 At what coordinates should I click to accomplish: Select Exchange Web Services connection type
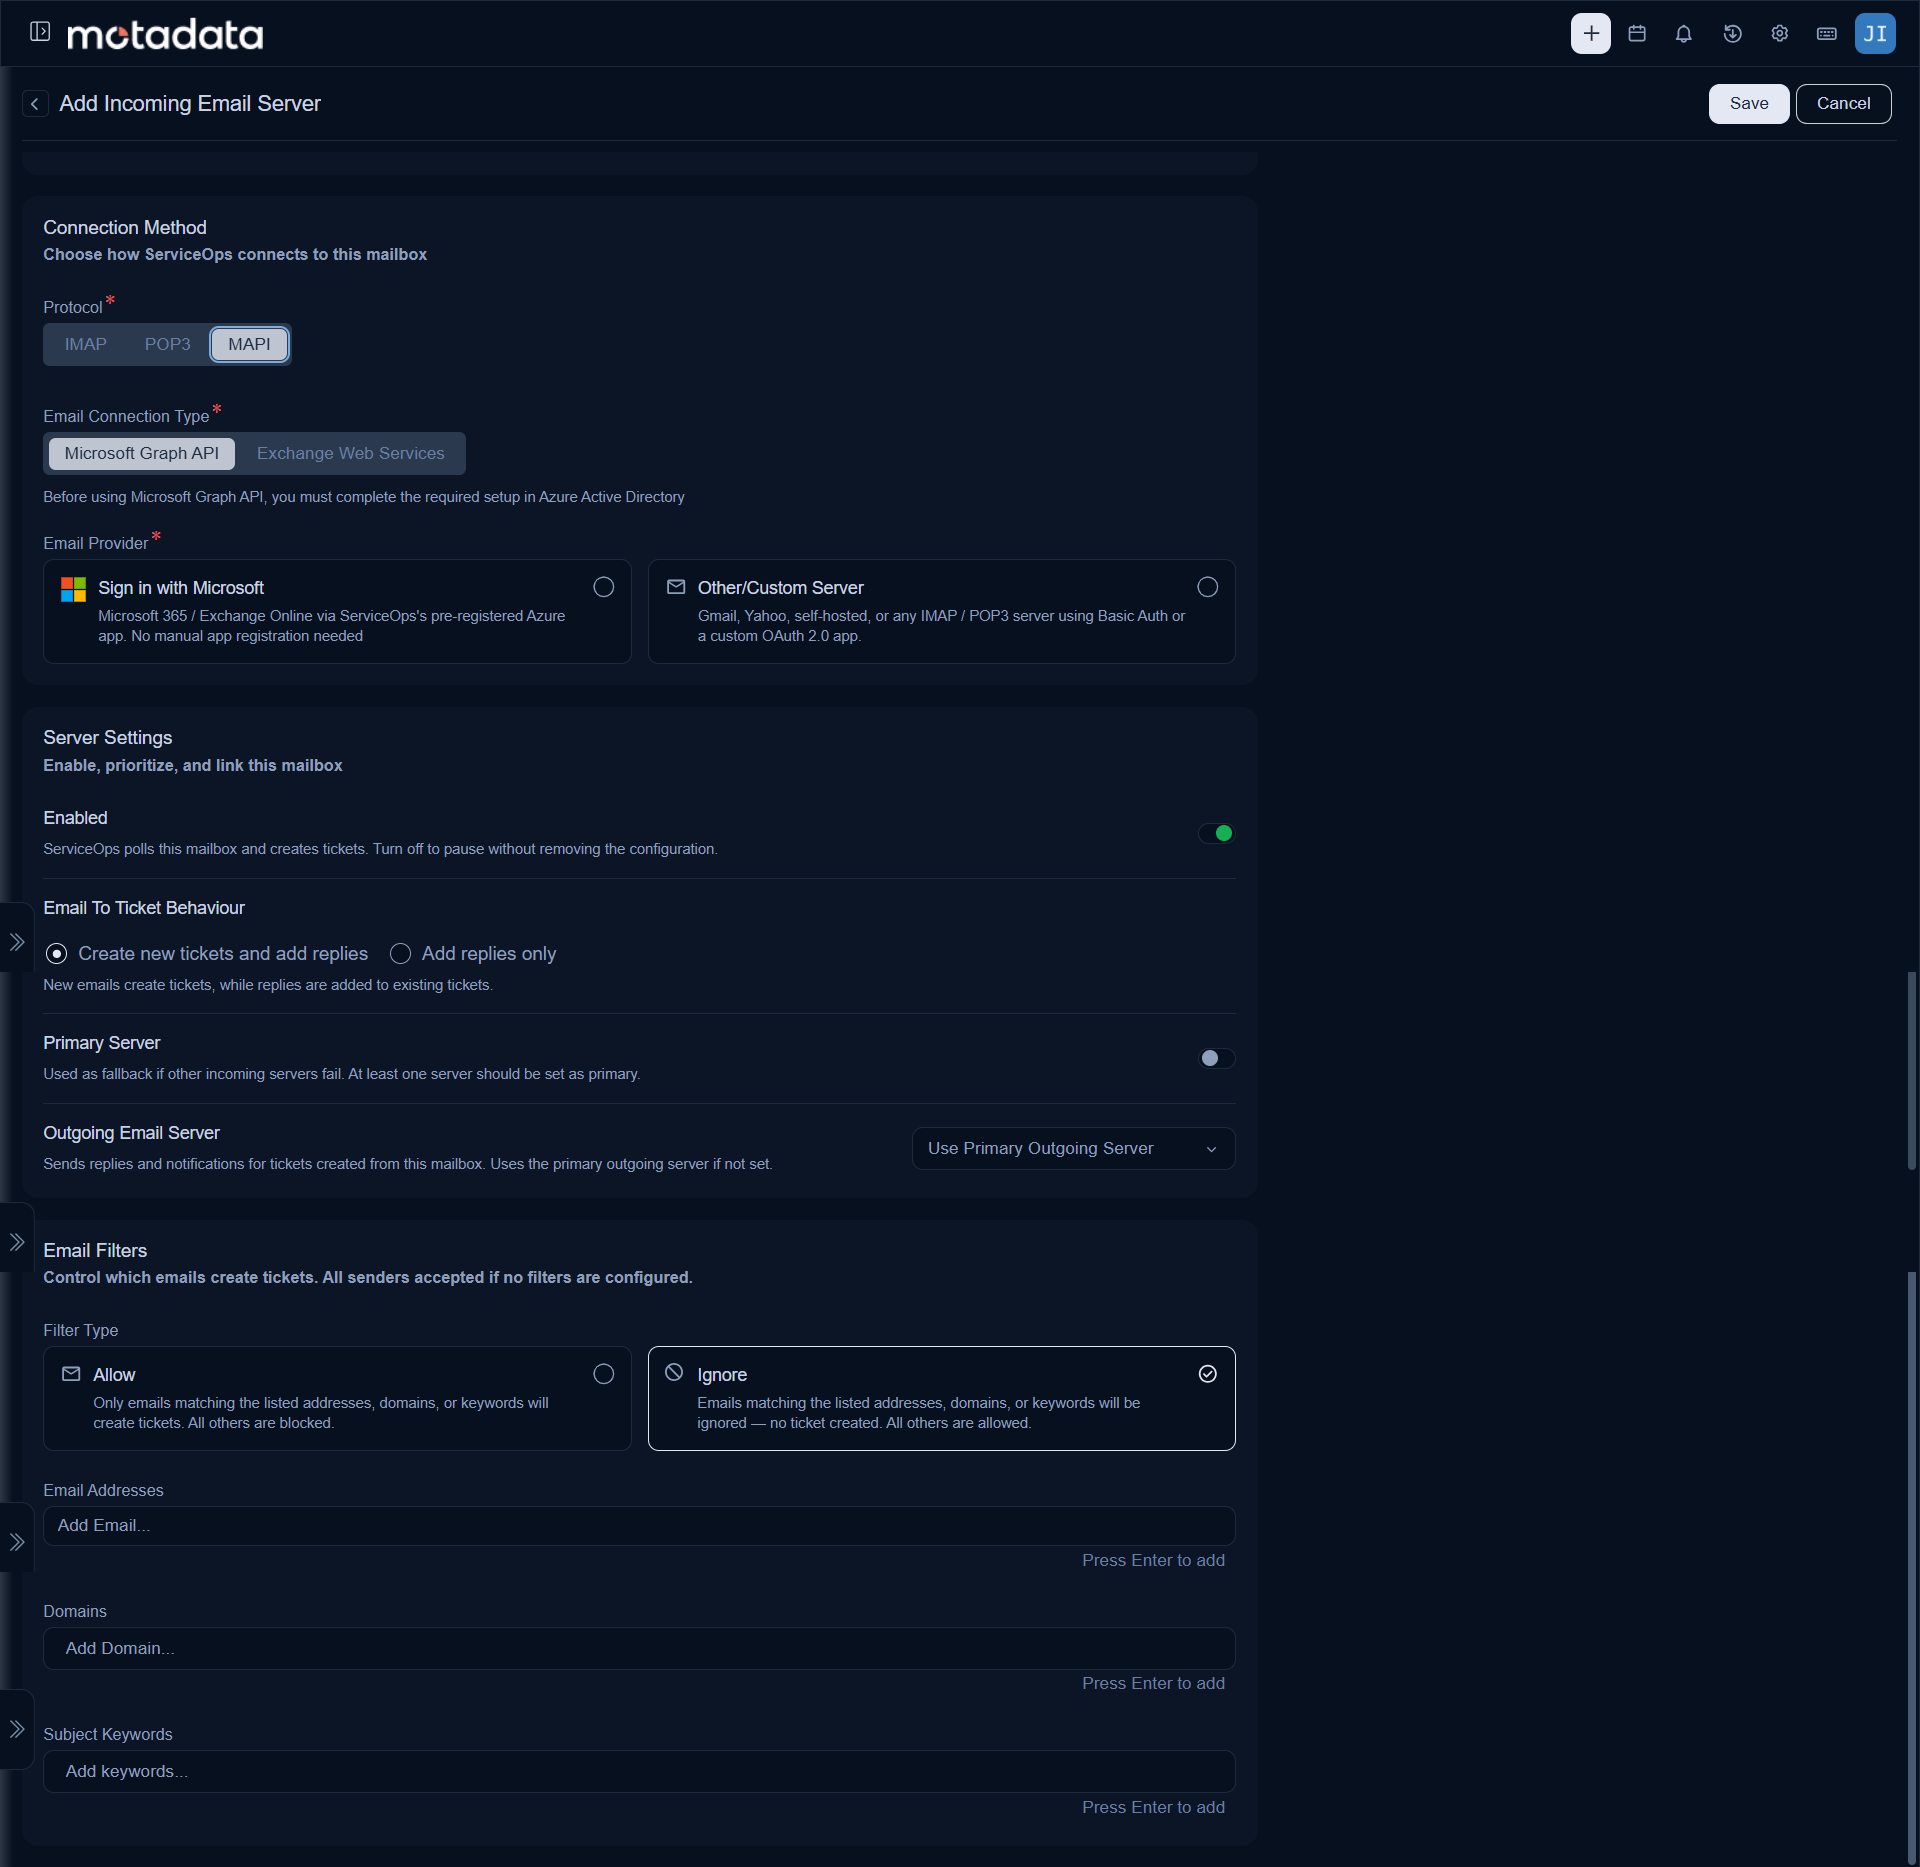point(350,453)
